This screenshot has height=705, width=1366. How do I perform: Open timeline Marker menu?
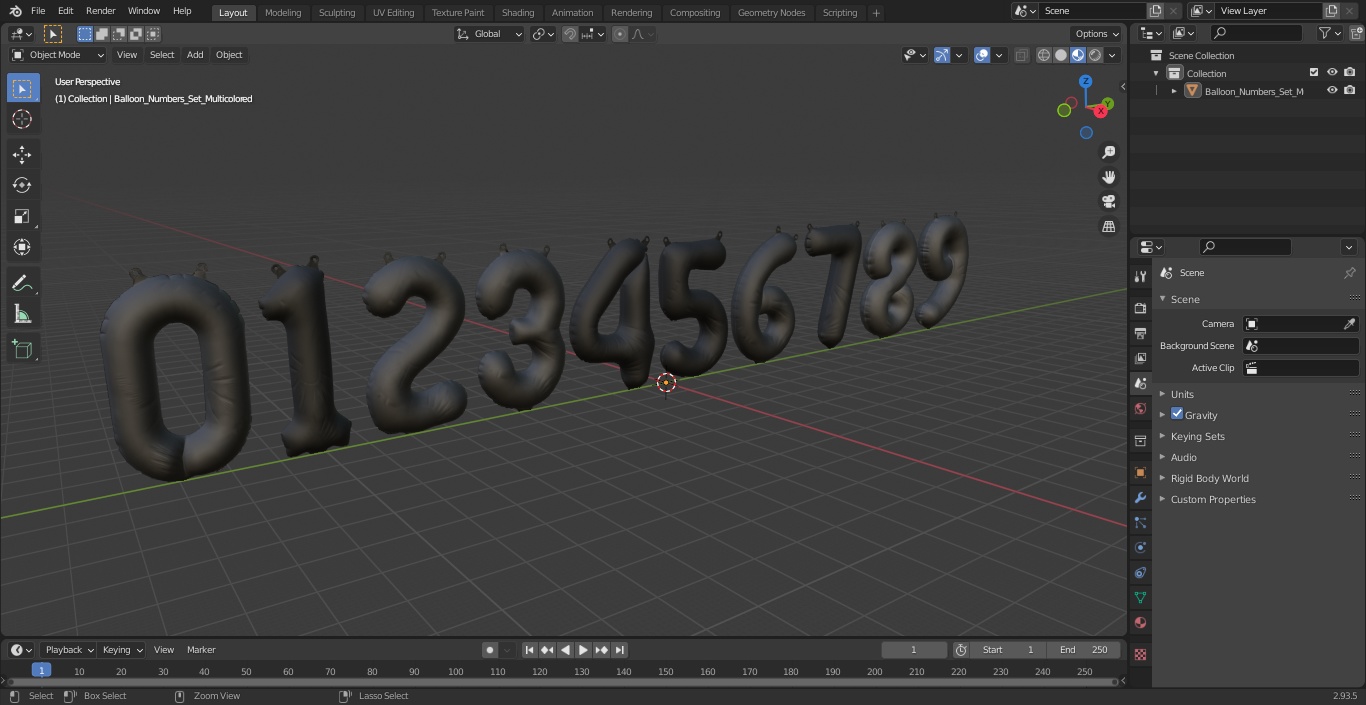[201, 650]
